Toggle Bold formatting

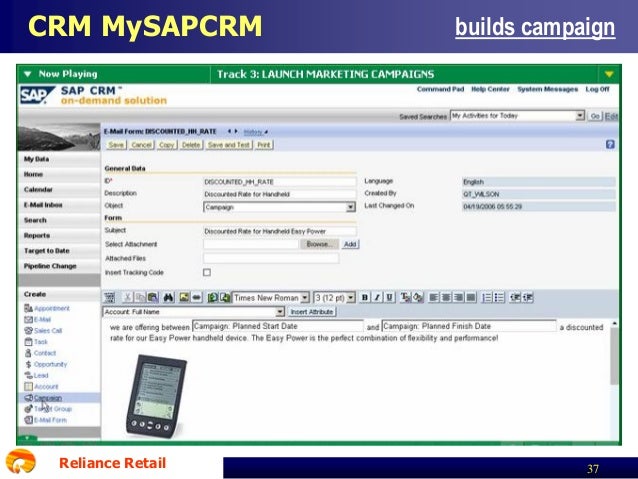point(365,297)
